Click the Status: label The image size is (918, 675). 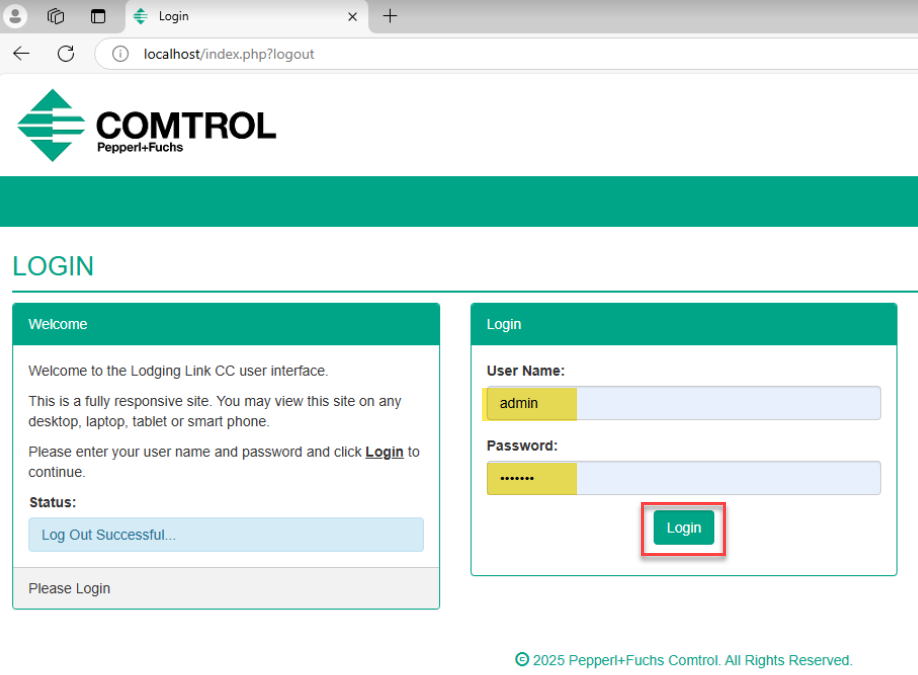[x=53, y=502]
